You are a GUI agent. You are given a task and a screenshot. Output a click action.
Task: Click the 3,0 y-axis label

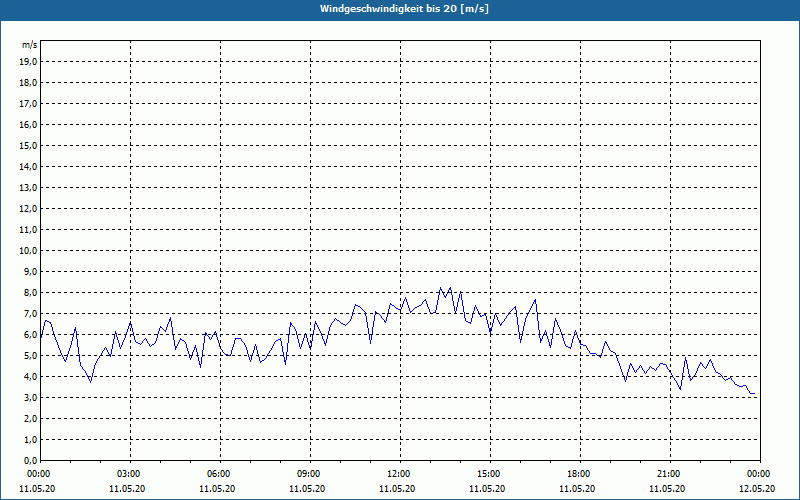(31, 397)
